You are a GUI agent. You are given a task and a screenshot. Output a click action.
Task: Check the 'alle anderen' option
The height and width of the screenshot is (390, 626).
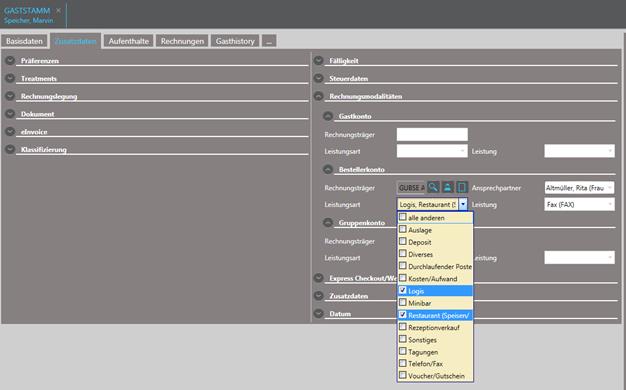[x=403, y=217]
